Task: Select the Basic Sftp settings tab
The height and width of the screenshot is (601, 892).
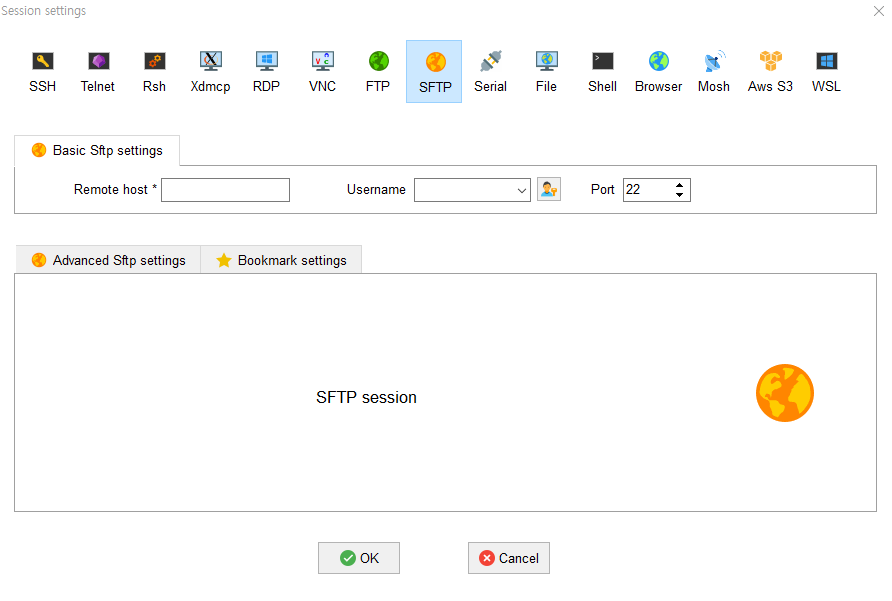Action: tap(97, 150)
